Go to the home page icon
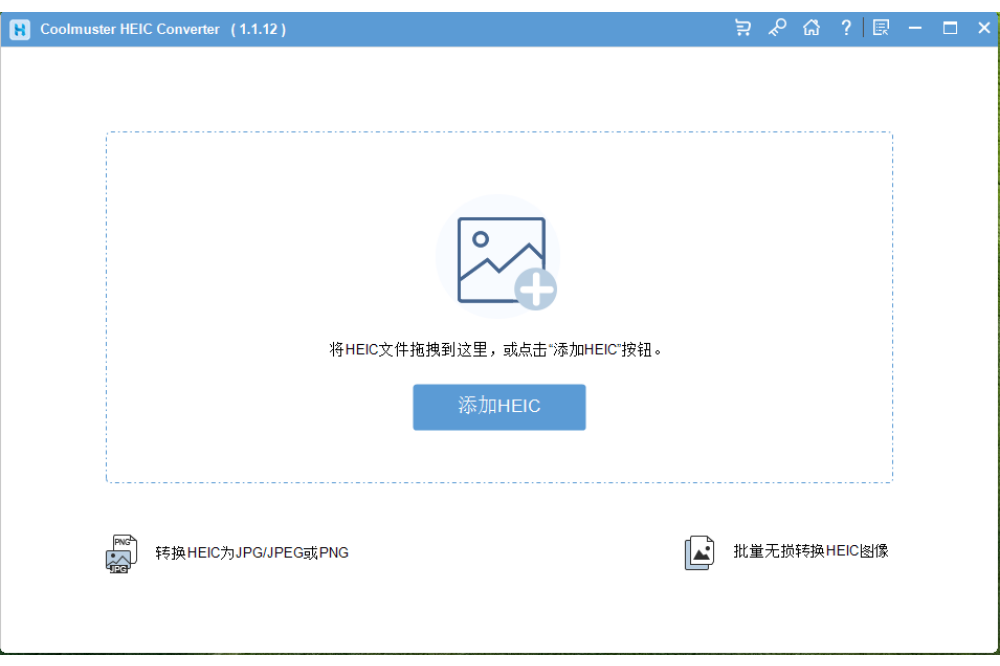 tap(811, 28)
